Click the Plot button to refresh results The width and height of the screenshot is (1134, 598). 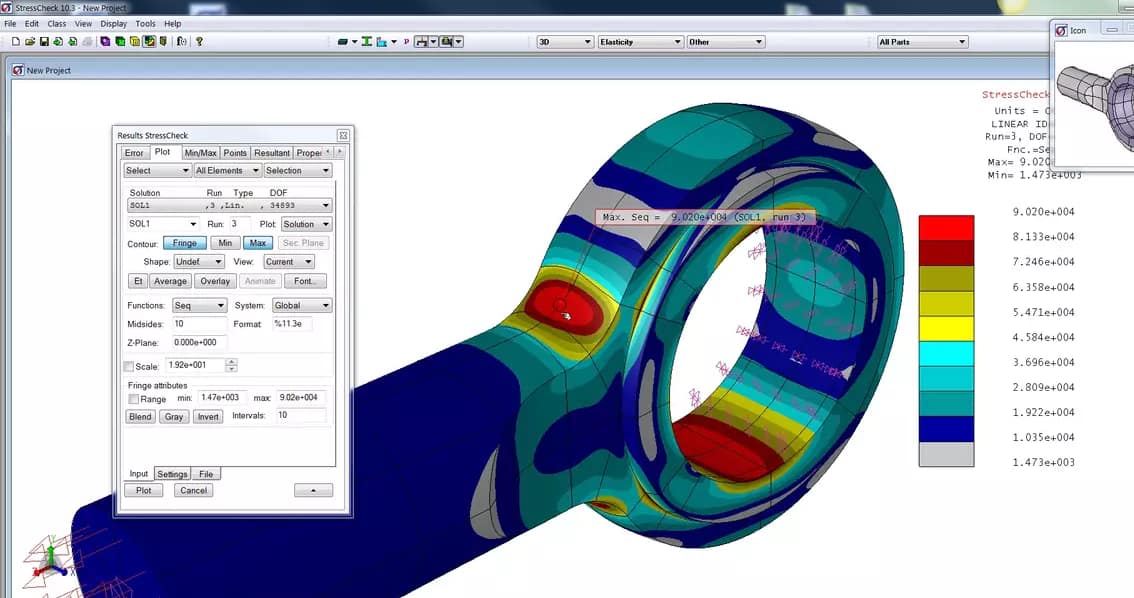pyautogui.click(x=143, y=490)
